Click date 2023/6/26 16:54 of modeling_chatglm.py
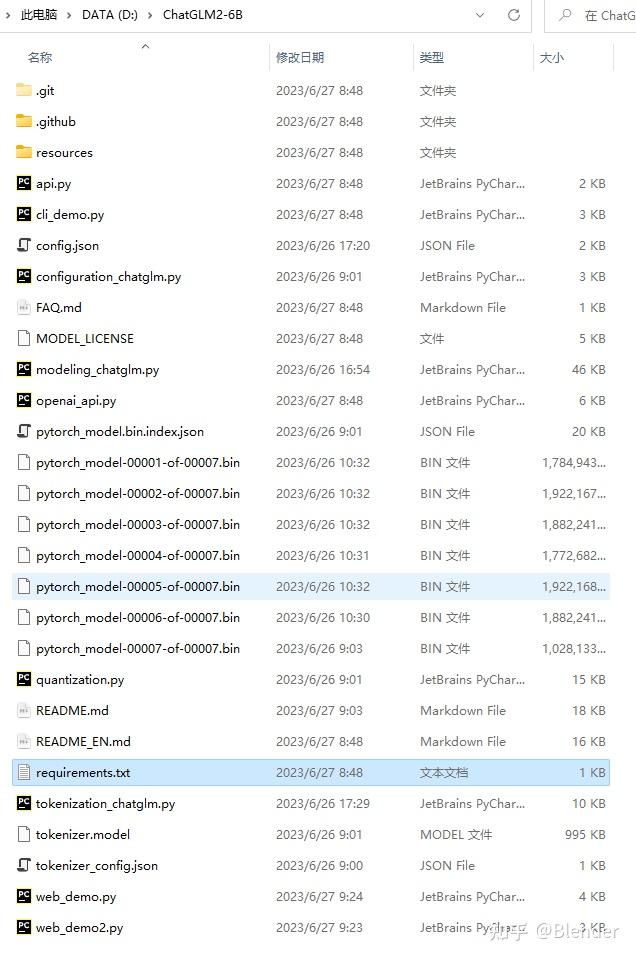 pyautogui.click(x=323, y=369)
